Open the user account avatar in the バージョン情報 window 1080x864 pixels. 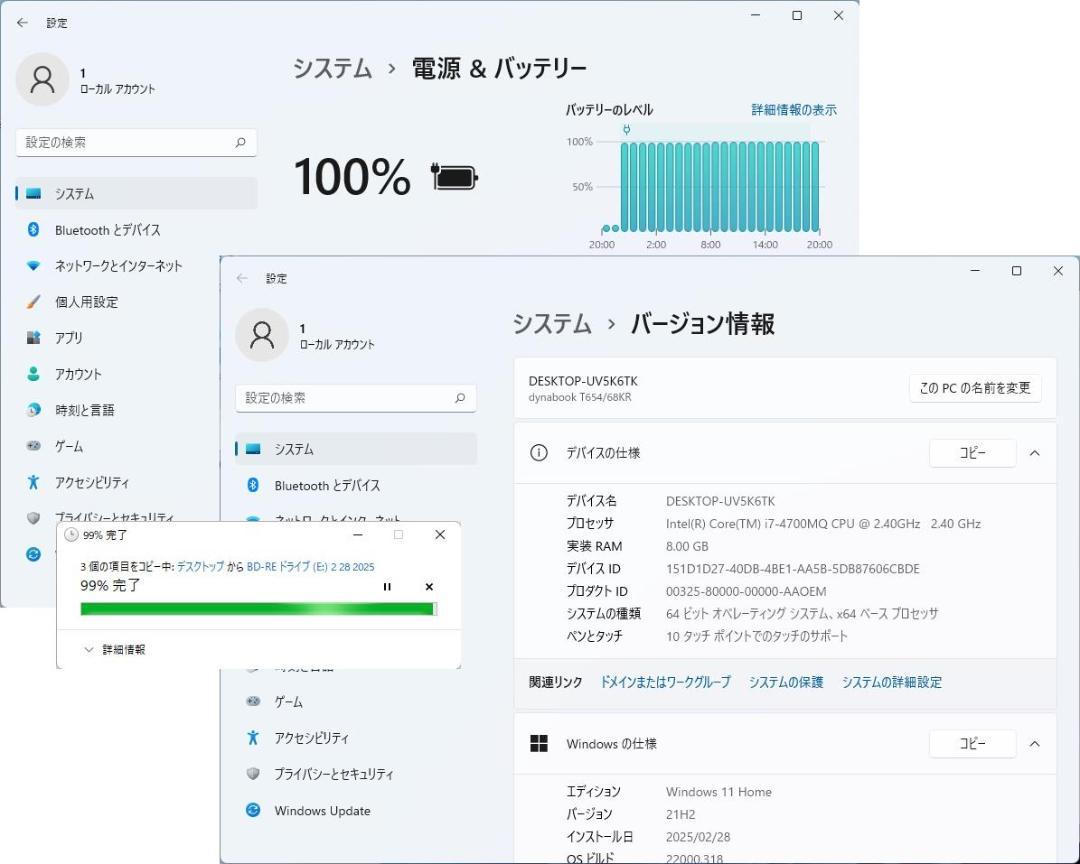pyautogui.click(x=262, y=335)
